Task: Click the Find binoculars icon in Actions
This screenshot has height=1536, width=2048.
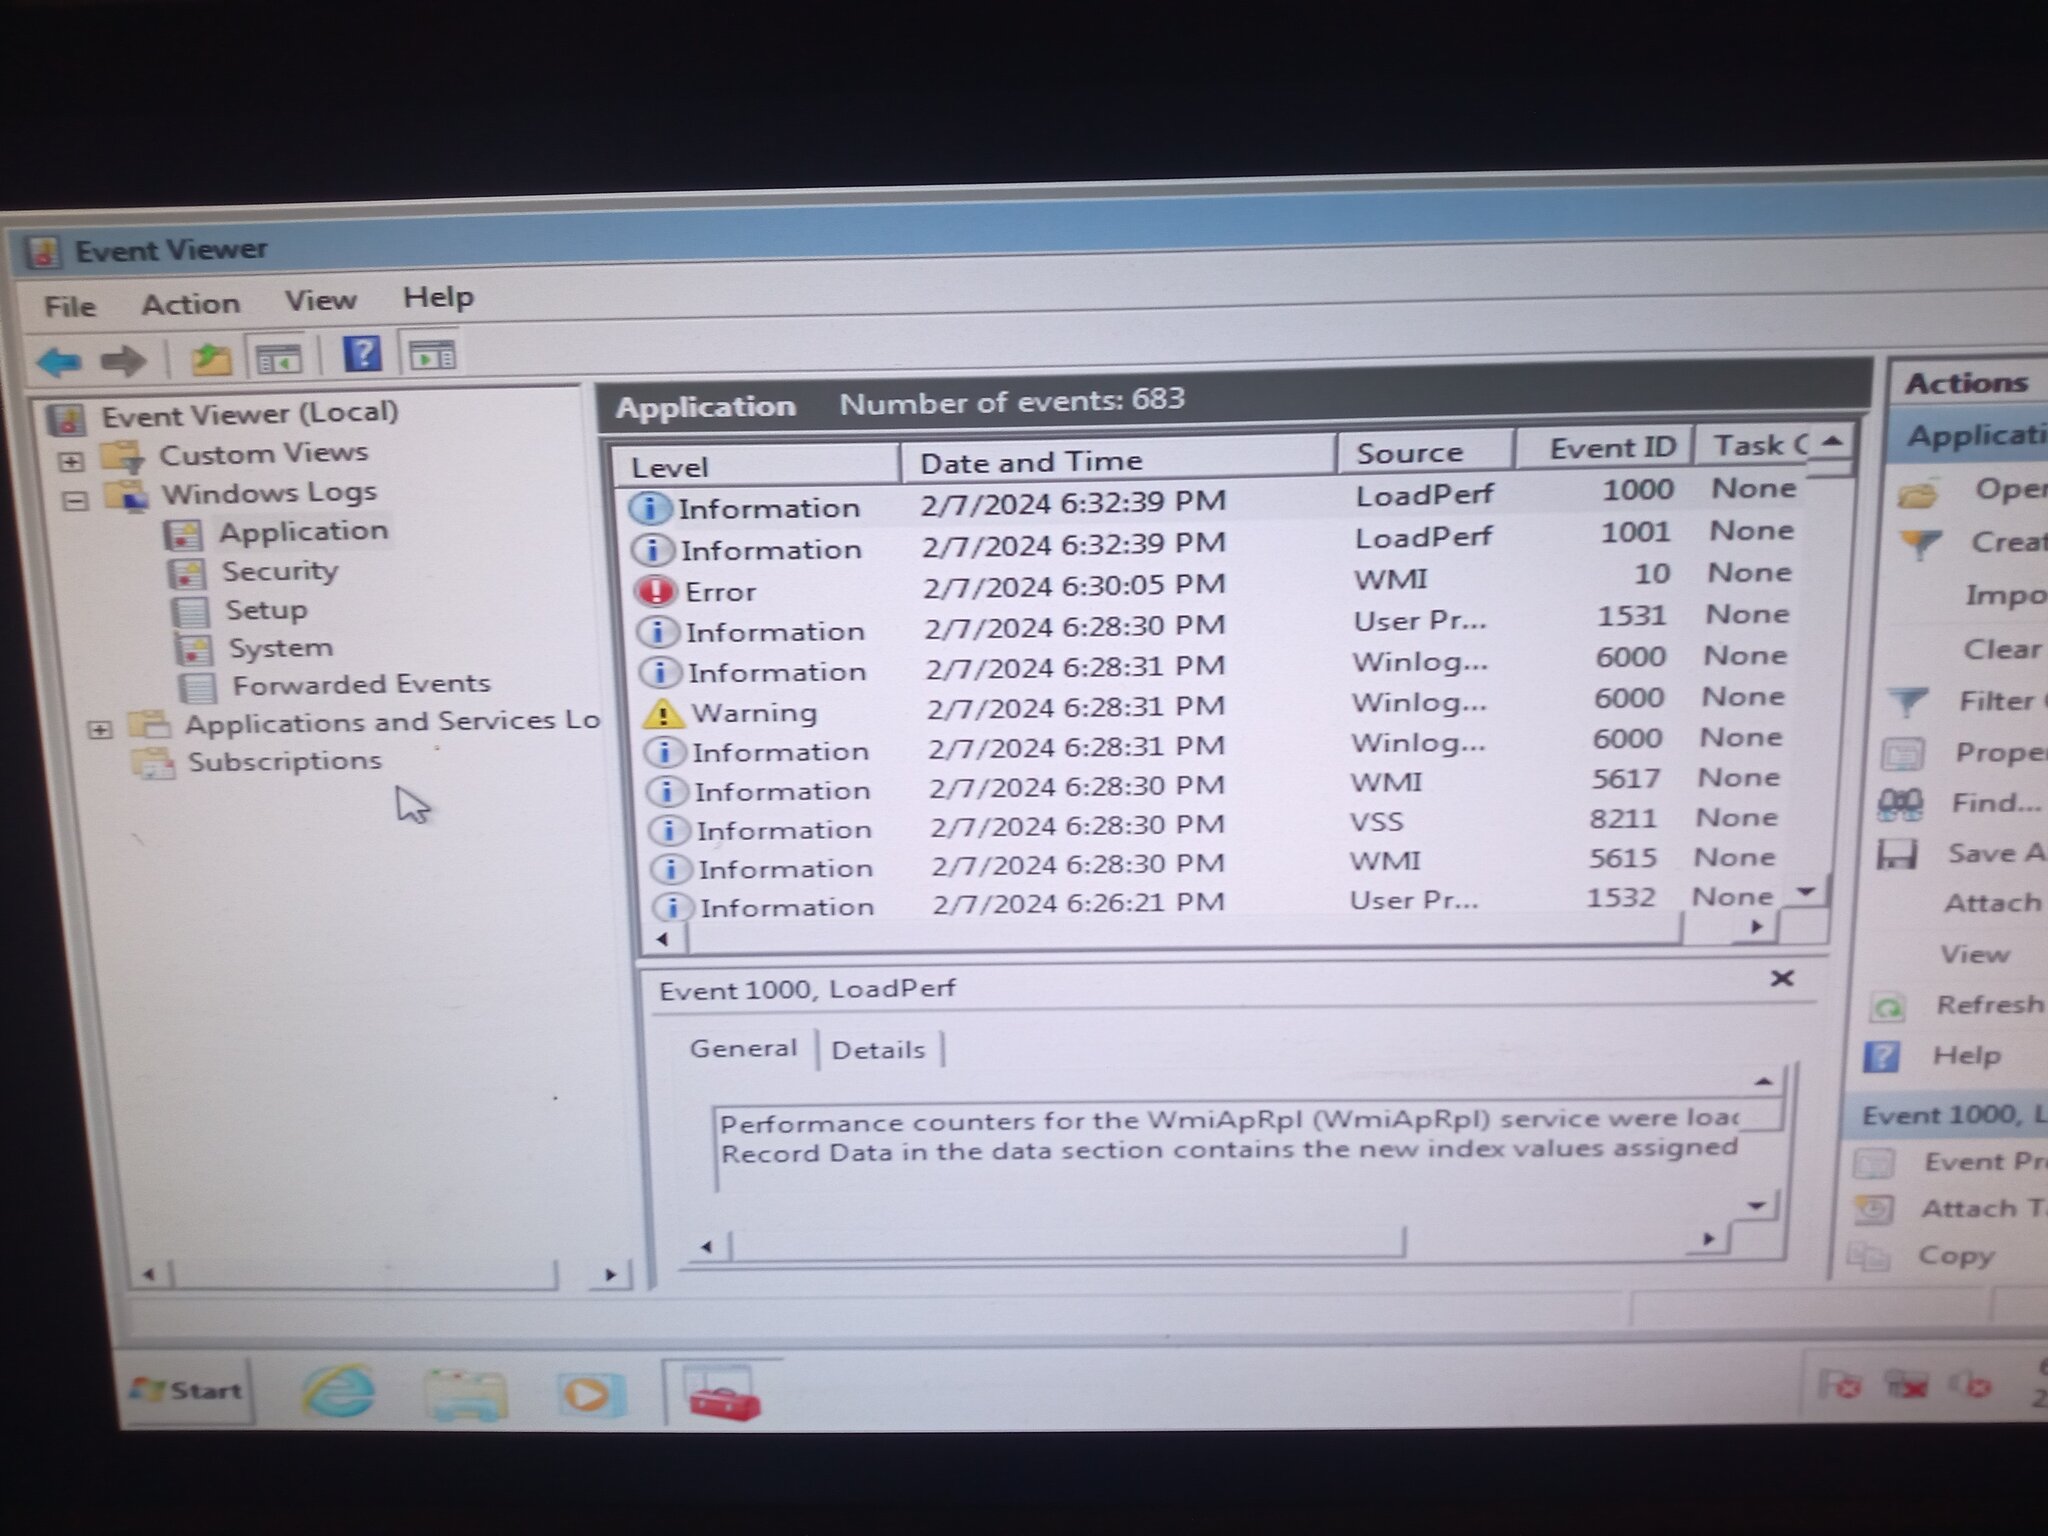Action: click(1899, 804)
